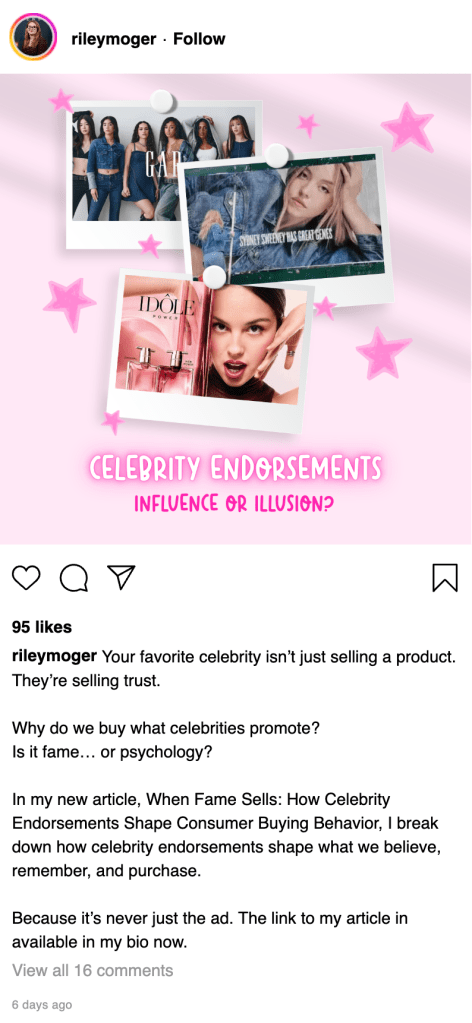
Task: Click rileymoger username in the caption
Action: (x=55, y=656)
